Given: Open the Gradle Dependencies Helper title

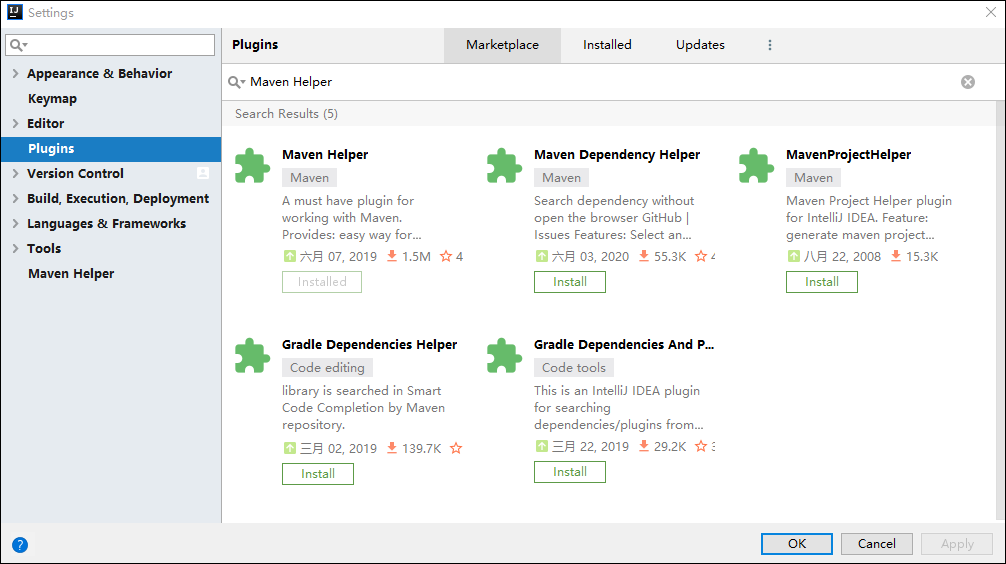Looking at the screenshot, I should tap(369, 345).
